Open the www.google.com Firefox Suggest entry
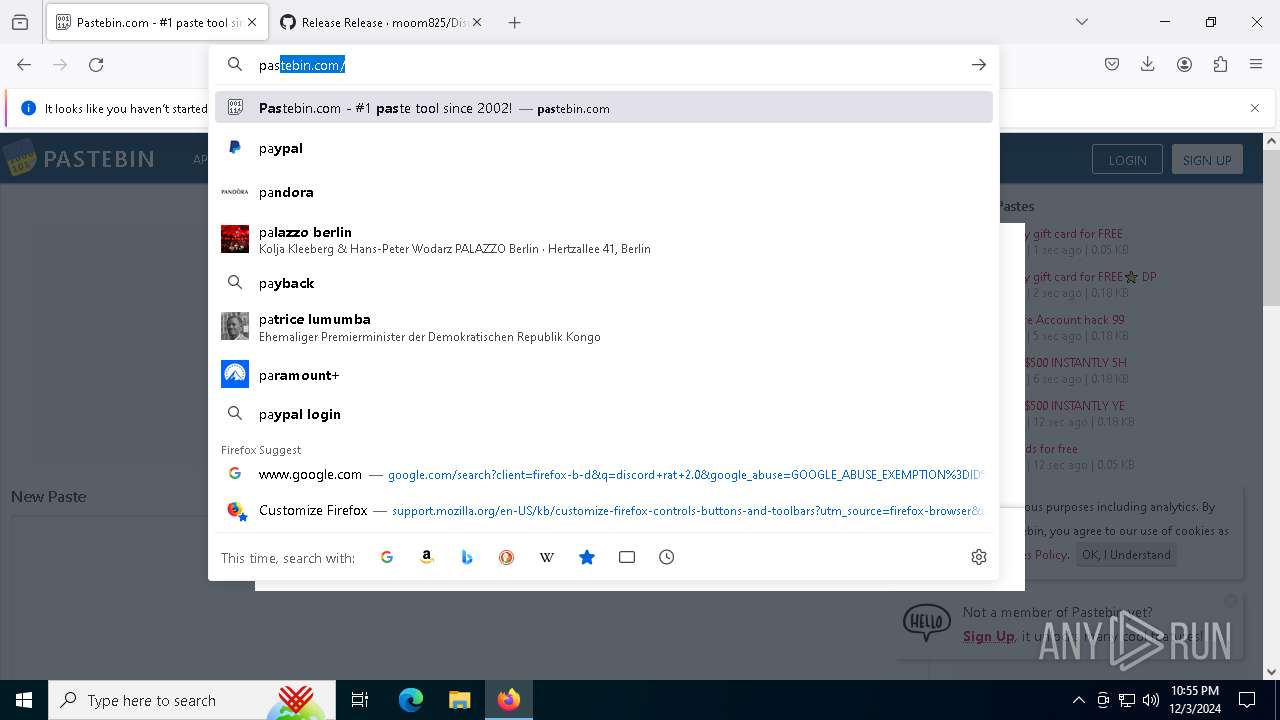This screenshot has width=1280, height=720. (x=604, y=474)
